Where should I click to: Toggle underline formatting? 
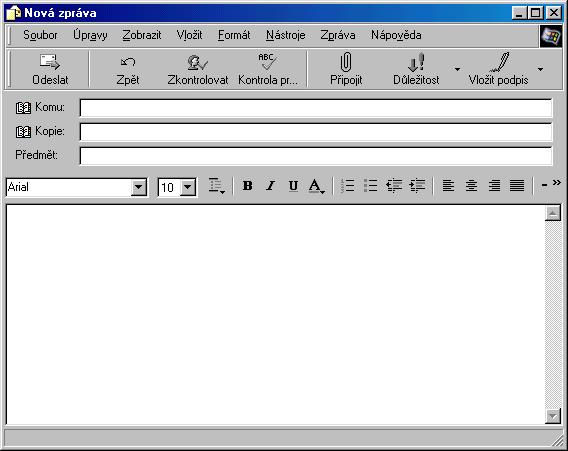pyautogui.click(x=293, y=186)
